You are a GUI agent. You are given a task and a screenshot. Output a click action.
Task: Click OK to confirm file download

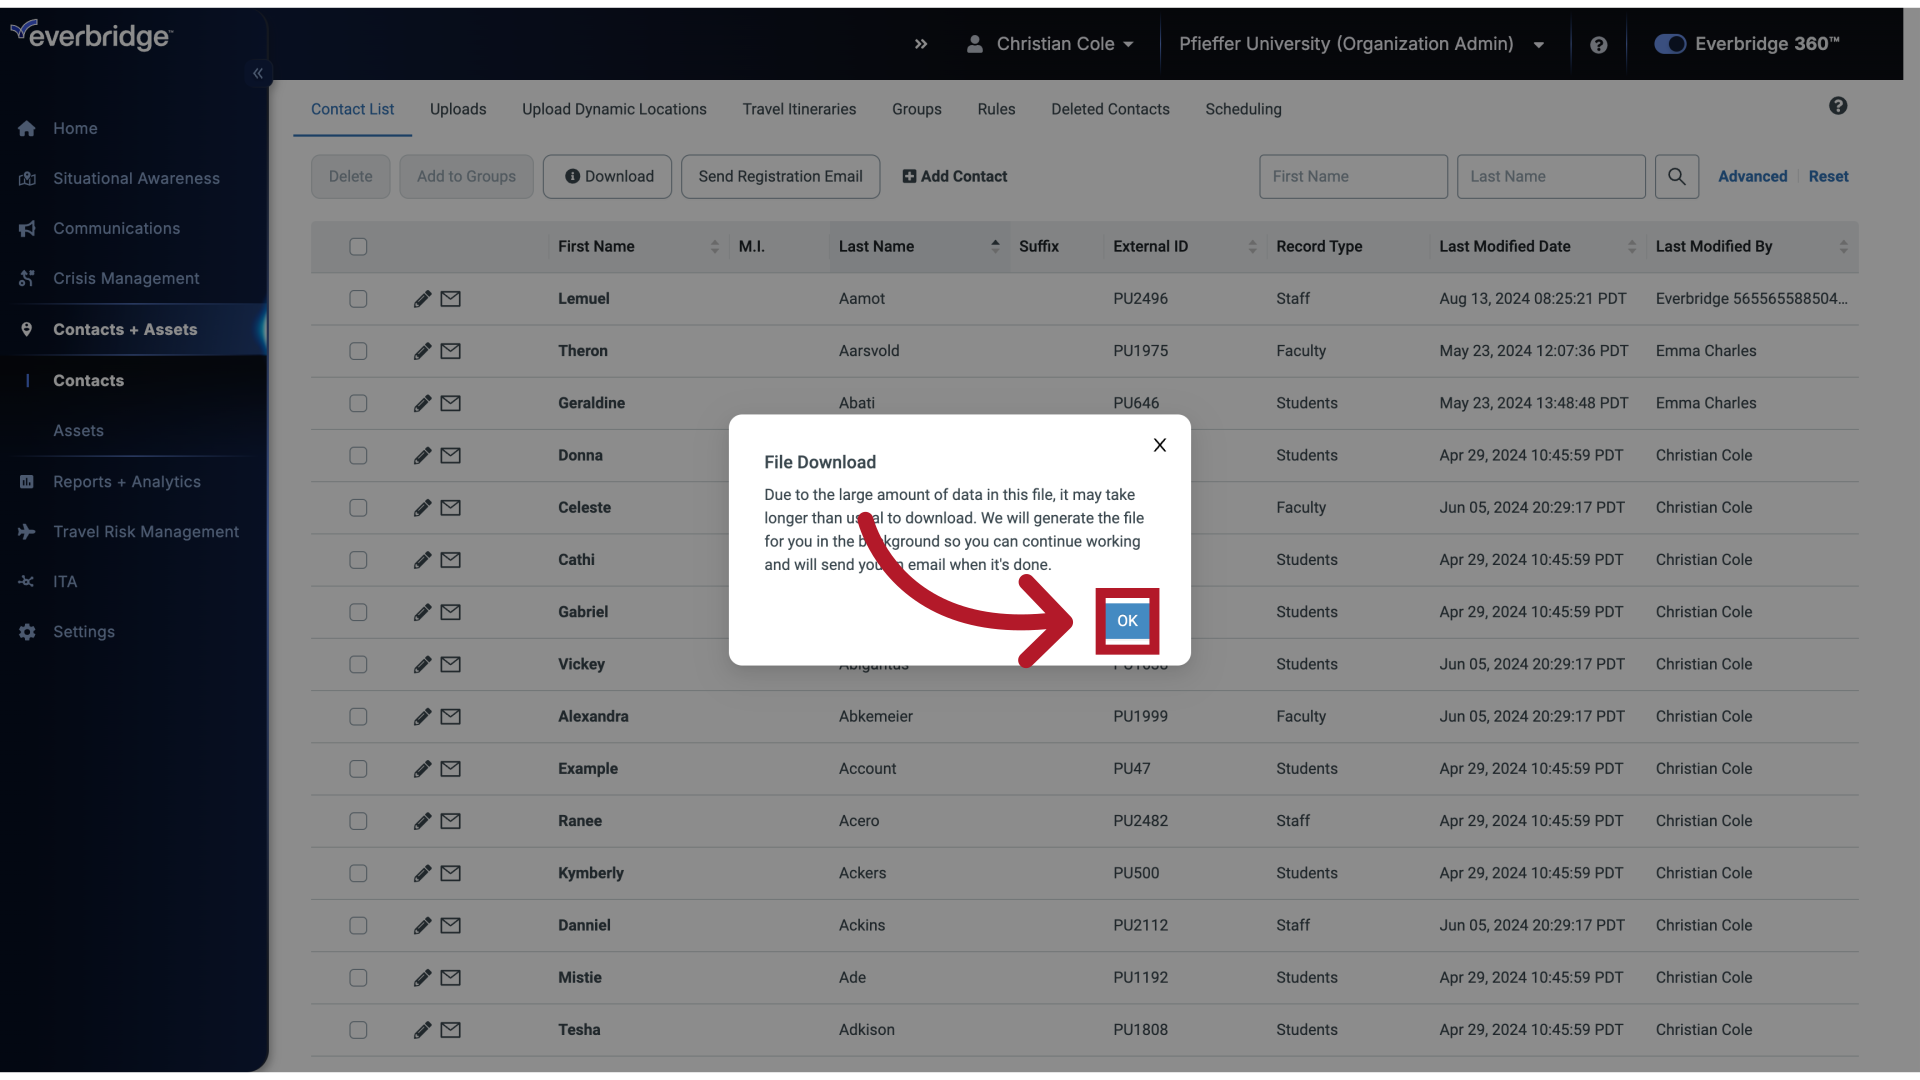[x=1126, y=621]
